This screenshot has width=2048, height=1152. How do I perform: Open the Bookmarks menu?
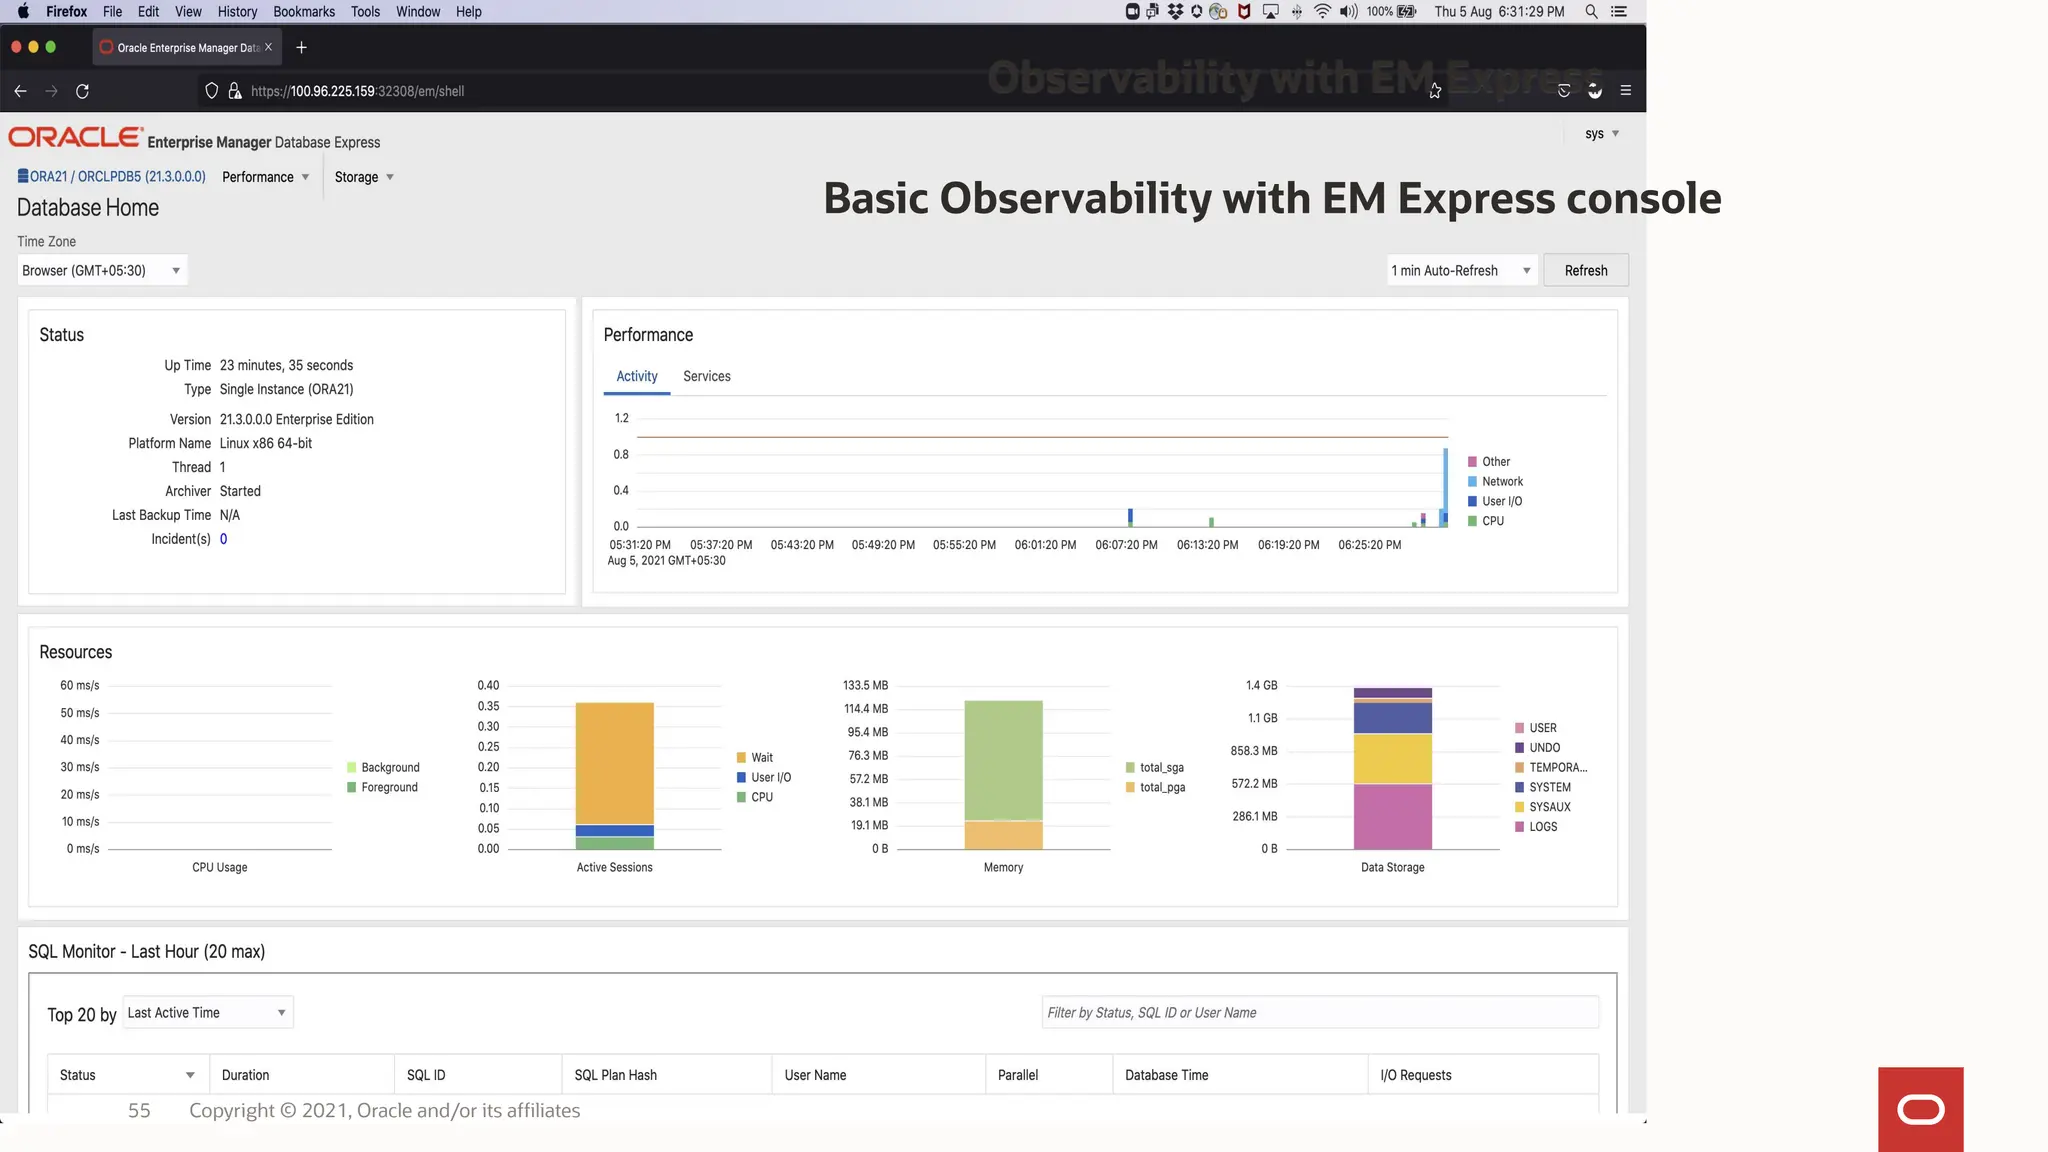point(304,12)
